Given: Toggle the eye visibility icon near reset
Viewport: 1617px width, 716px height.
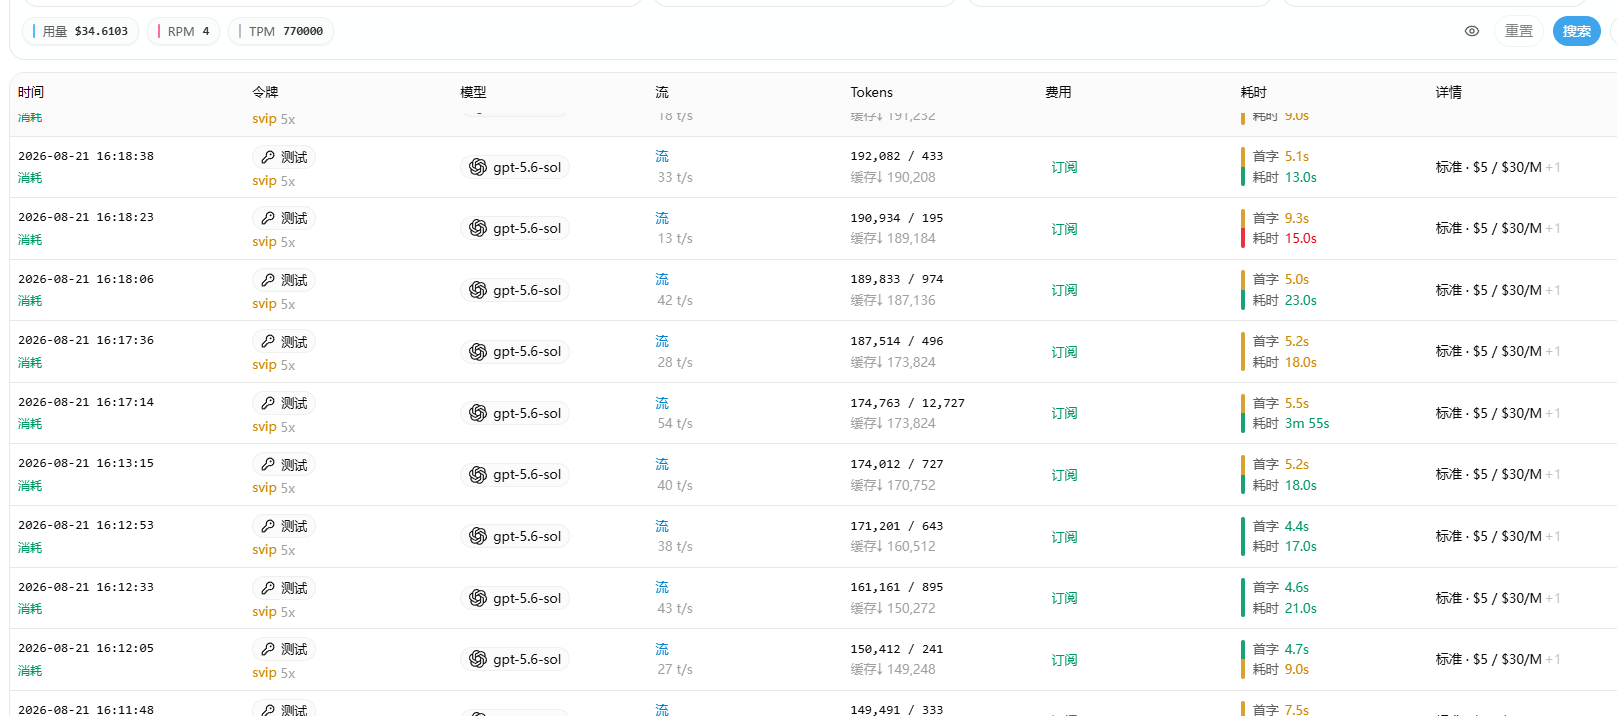Looking at the screenshot, I should (1471, 31).
